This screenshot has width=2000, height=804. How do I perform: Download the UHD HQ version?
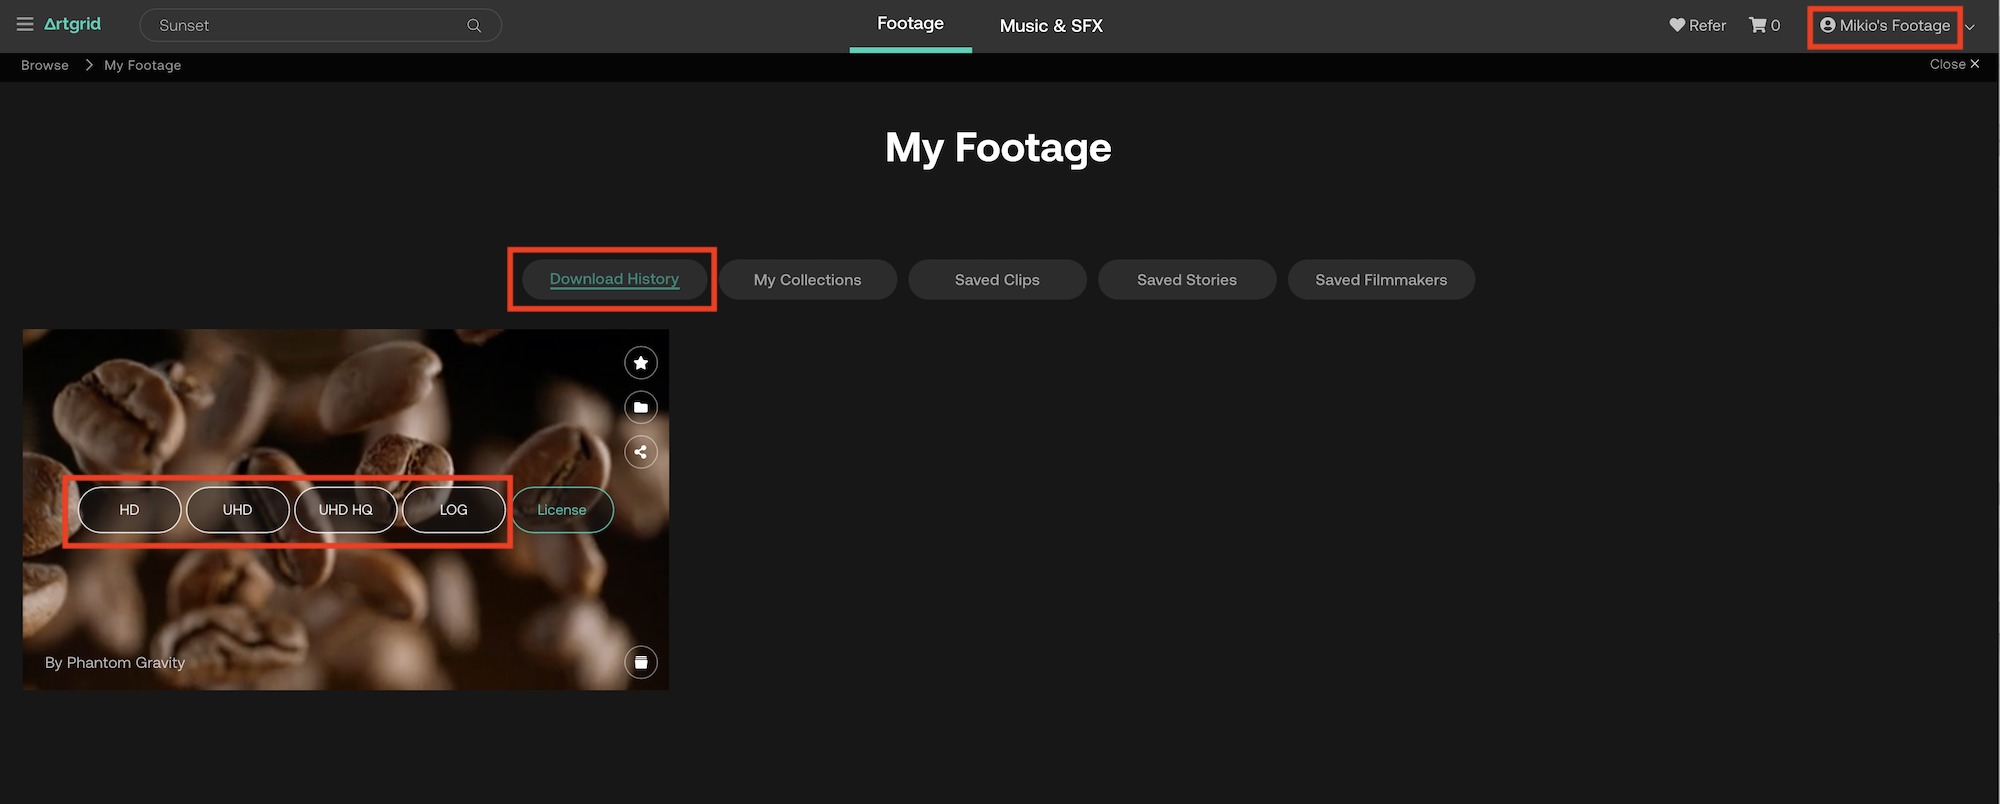[346, 510]
